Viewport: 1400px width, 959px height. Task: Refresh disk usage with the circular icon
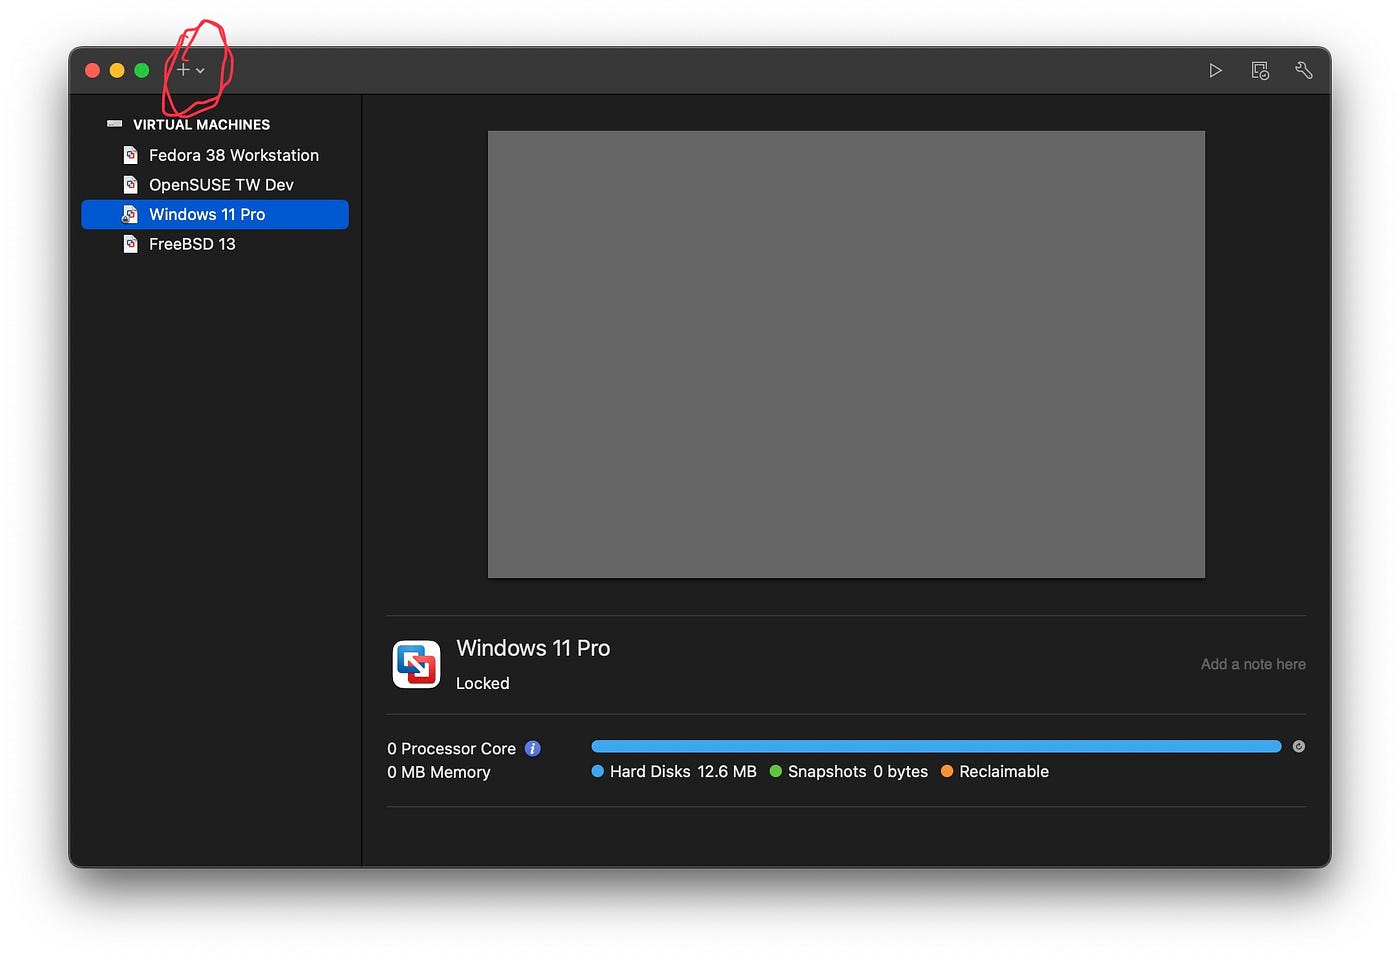1298,746
